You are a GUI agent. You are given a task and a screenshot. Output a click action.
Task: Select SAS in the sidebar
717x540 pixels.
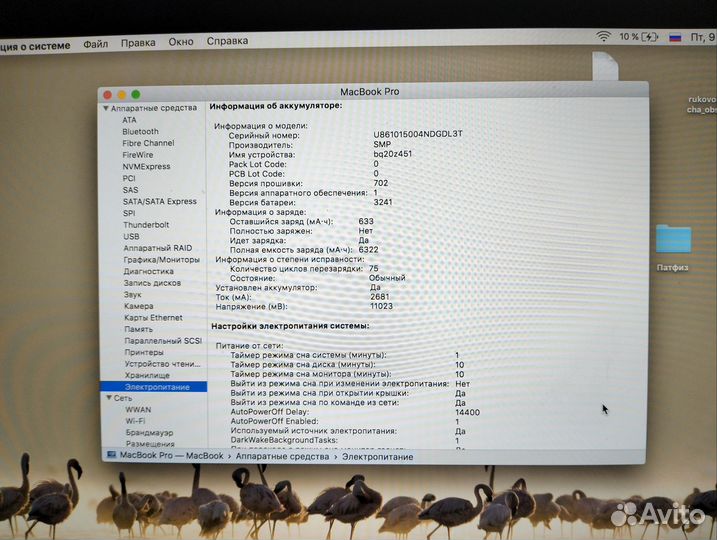(x=130, y=190)
